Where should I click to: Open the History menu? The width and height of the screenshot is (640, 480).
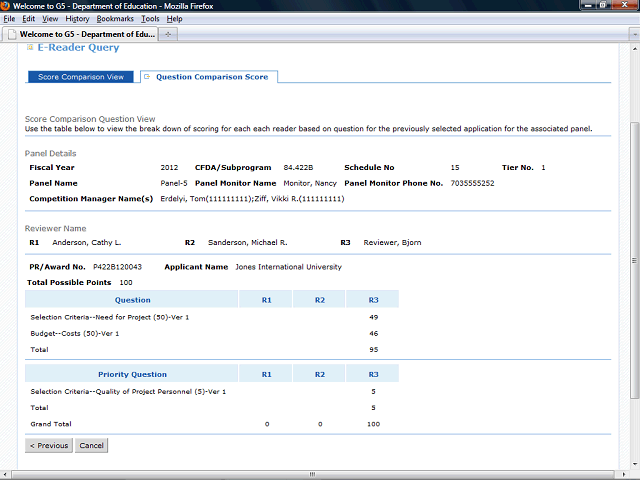[77, 19]
